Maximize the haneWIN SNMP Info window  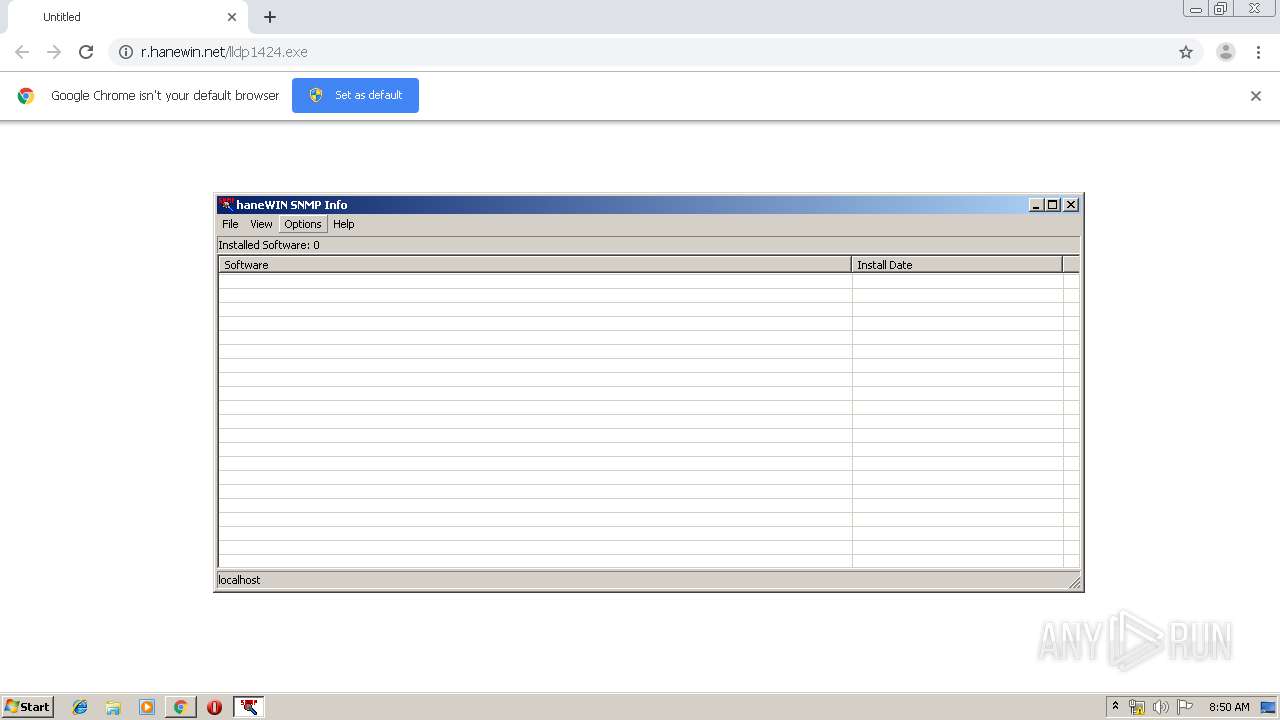coord(1052,204)
